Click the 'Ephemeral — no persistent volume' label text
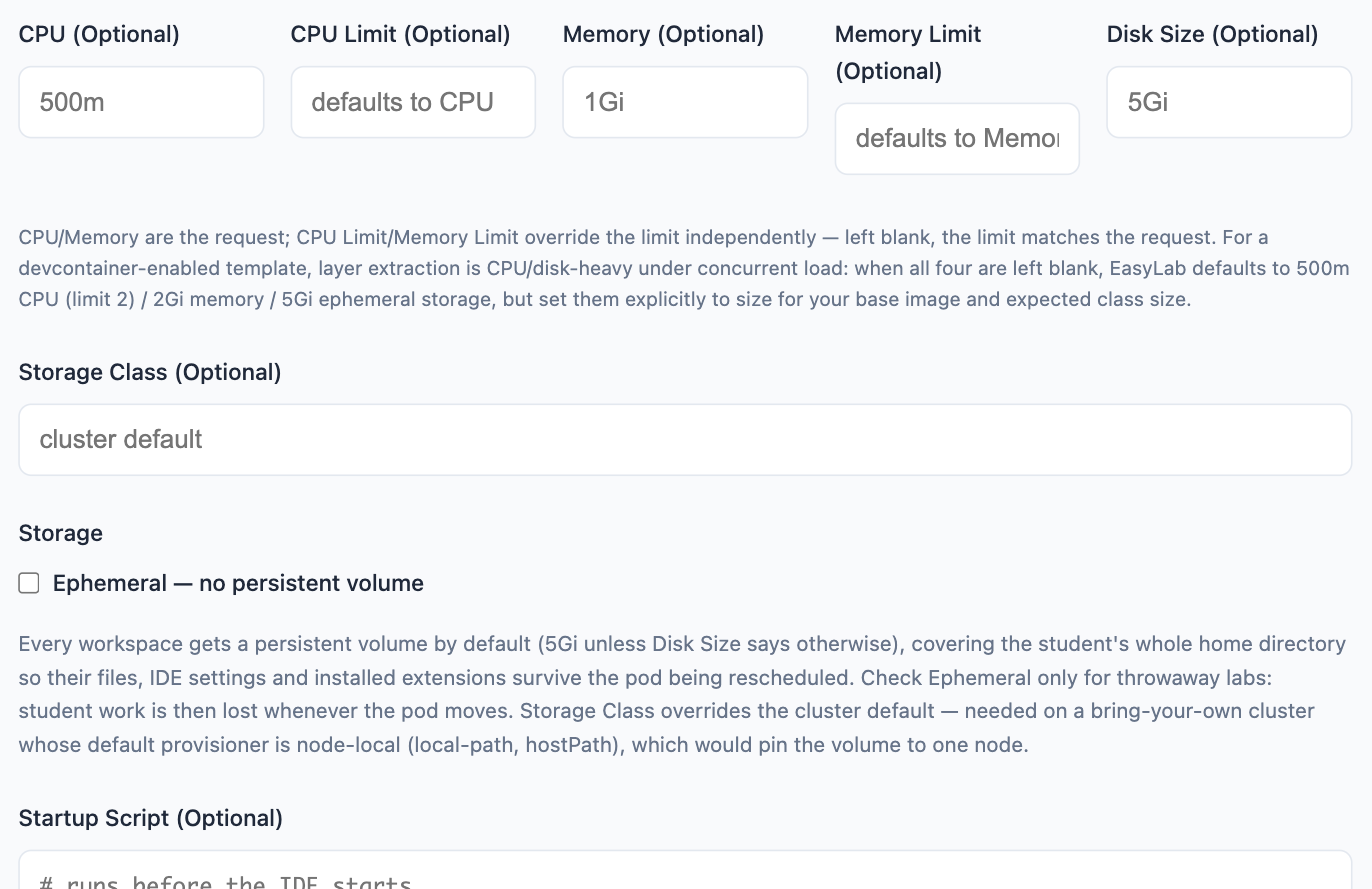 (x=238, y=583)
